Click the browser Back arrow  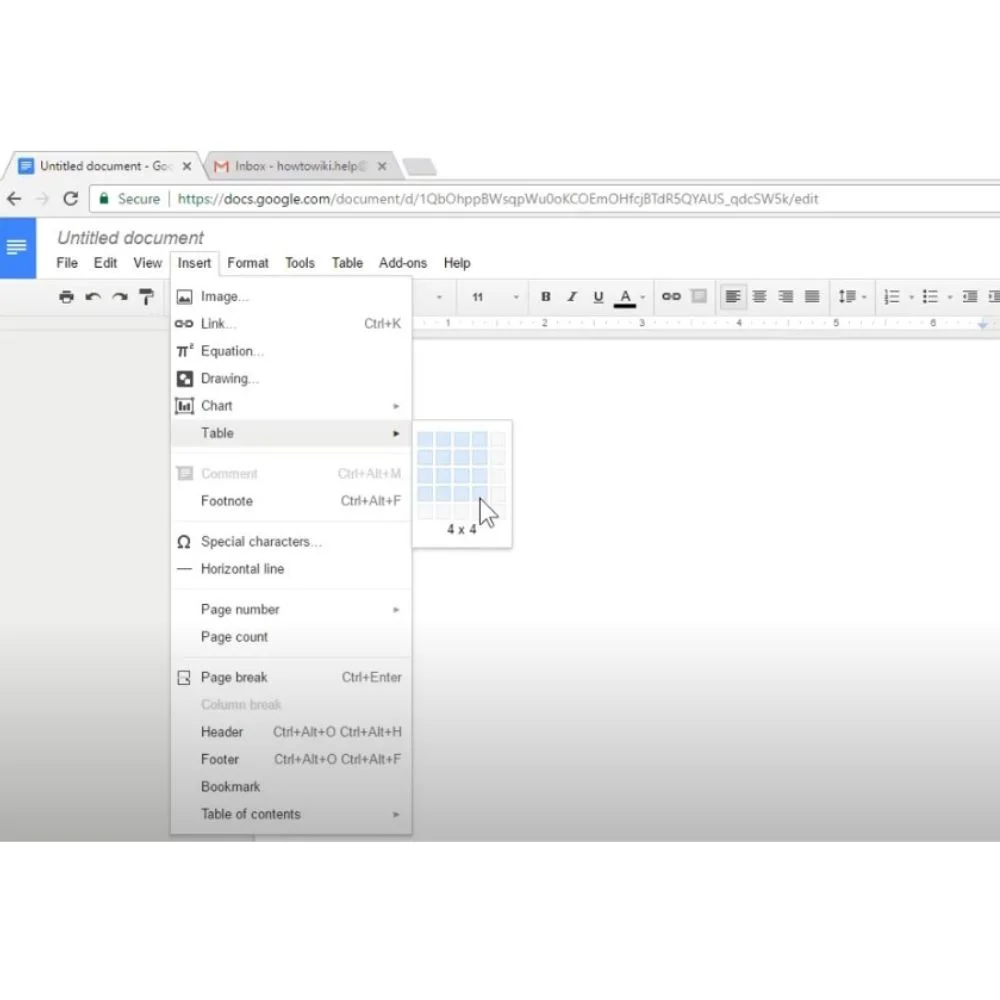pos(14,199)
